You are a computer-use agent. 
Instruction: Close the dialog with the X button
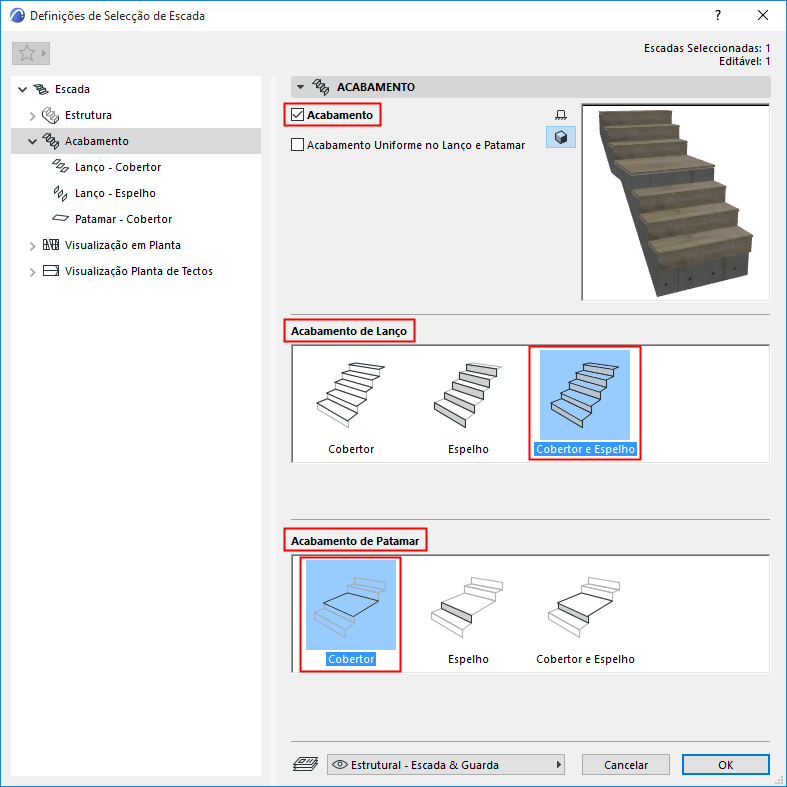click(x=763, y=16)
